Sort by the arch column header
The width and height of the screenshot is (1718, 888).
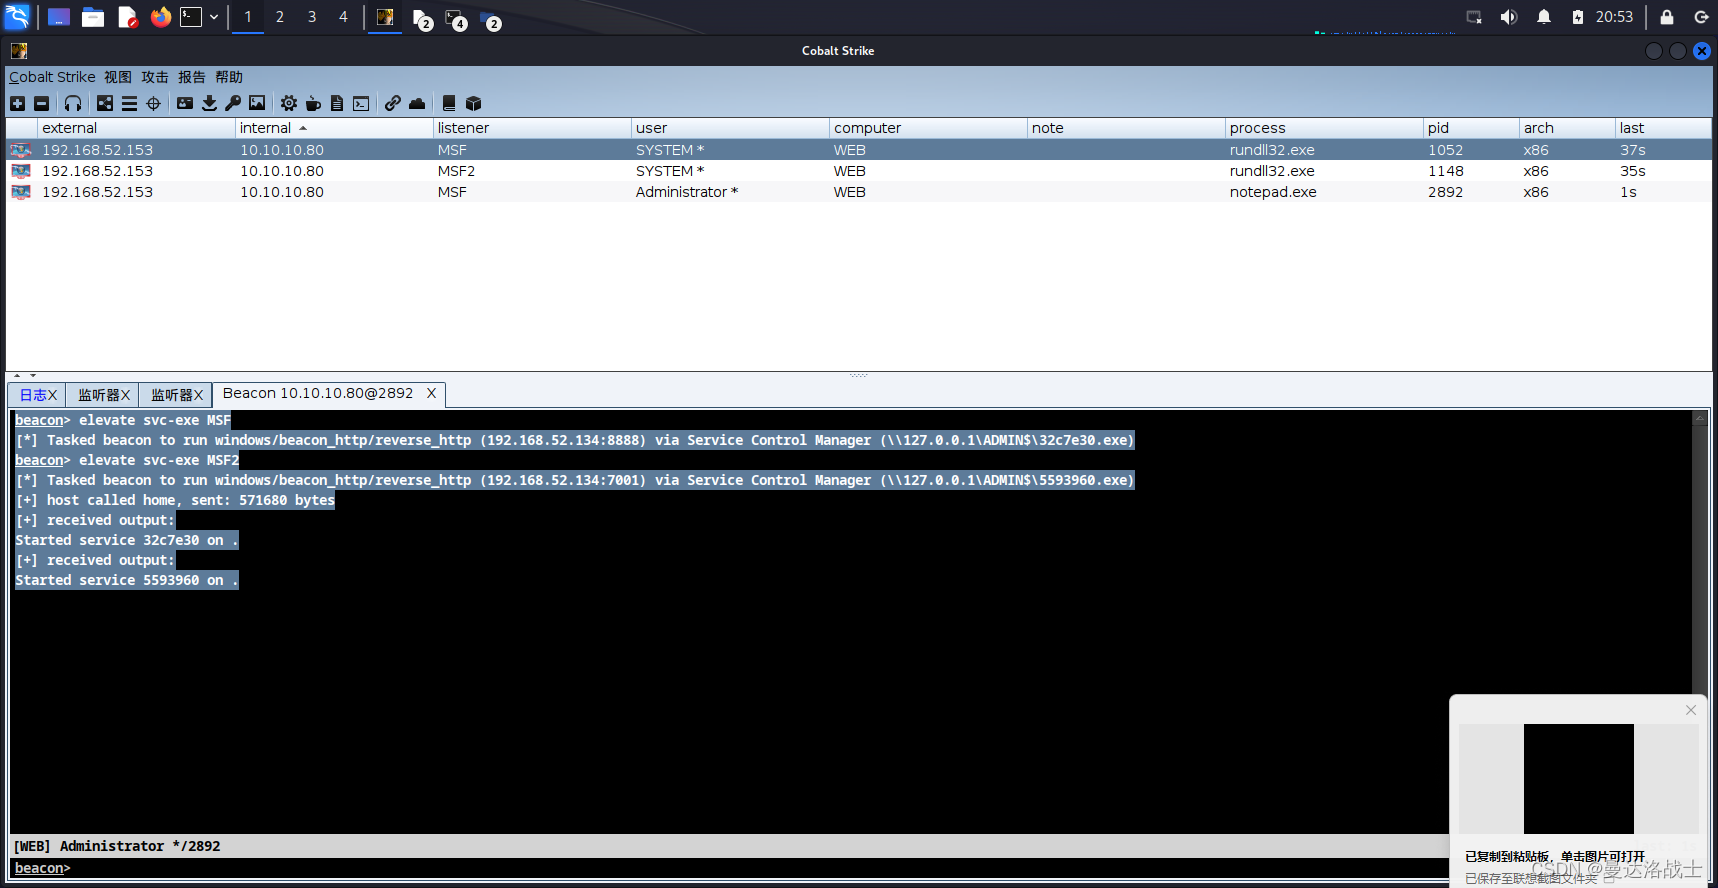point(1567,128)
